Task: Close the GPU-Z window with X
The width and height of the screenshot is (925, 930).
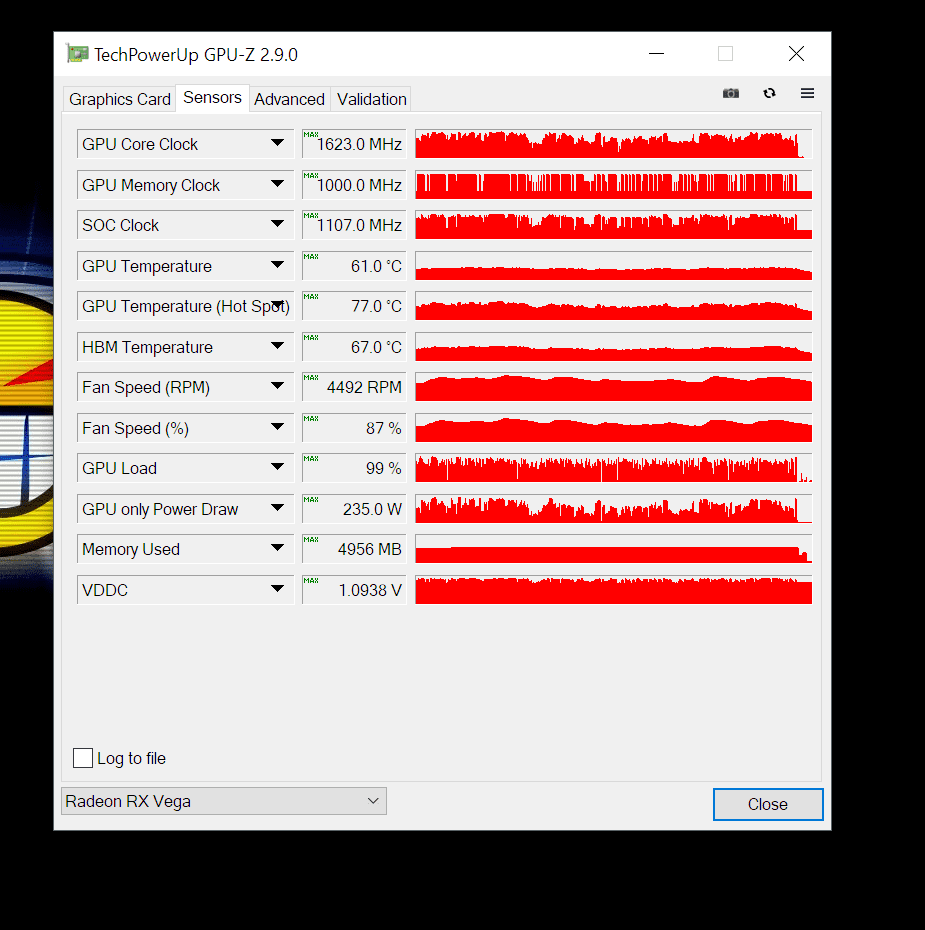Action: tap(796, 54)
